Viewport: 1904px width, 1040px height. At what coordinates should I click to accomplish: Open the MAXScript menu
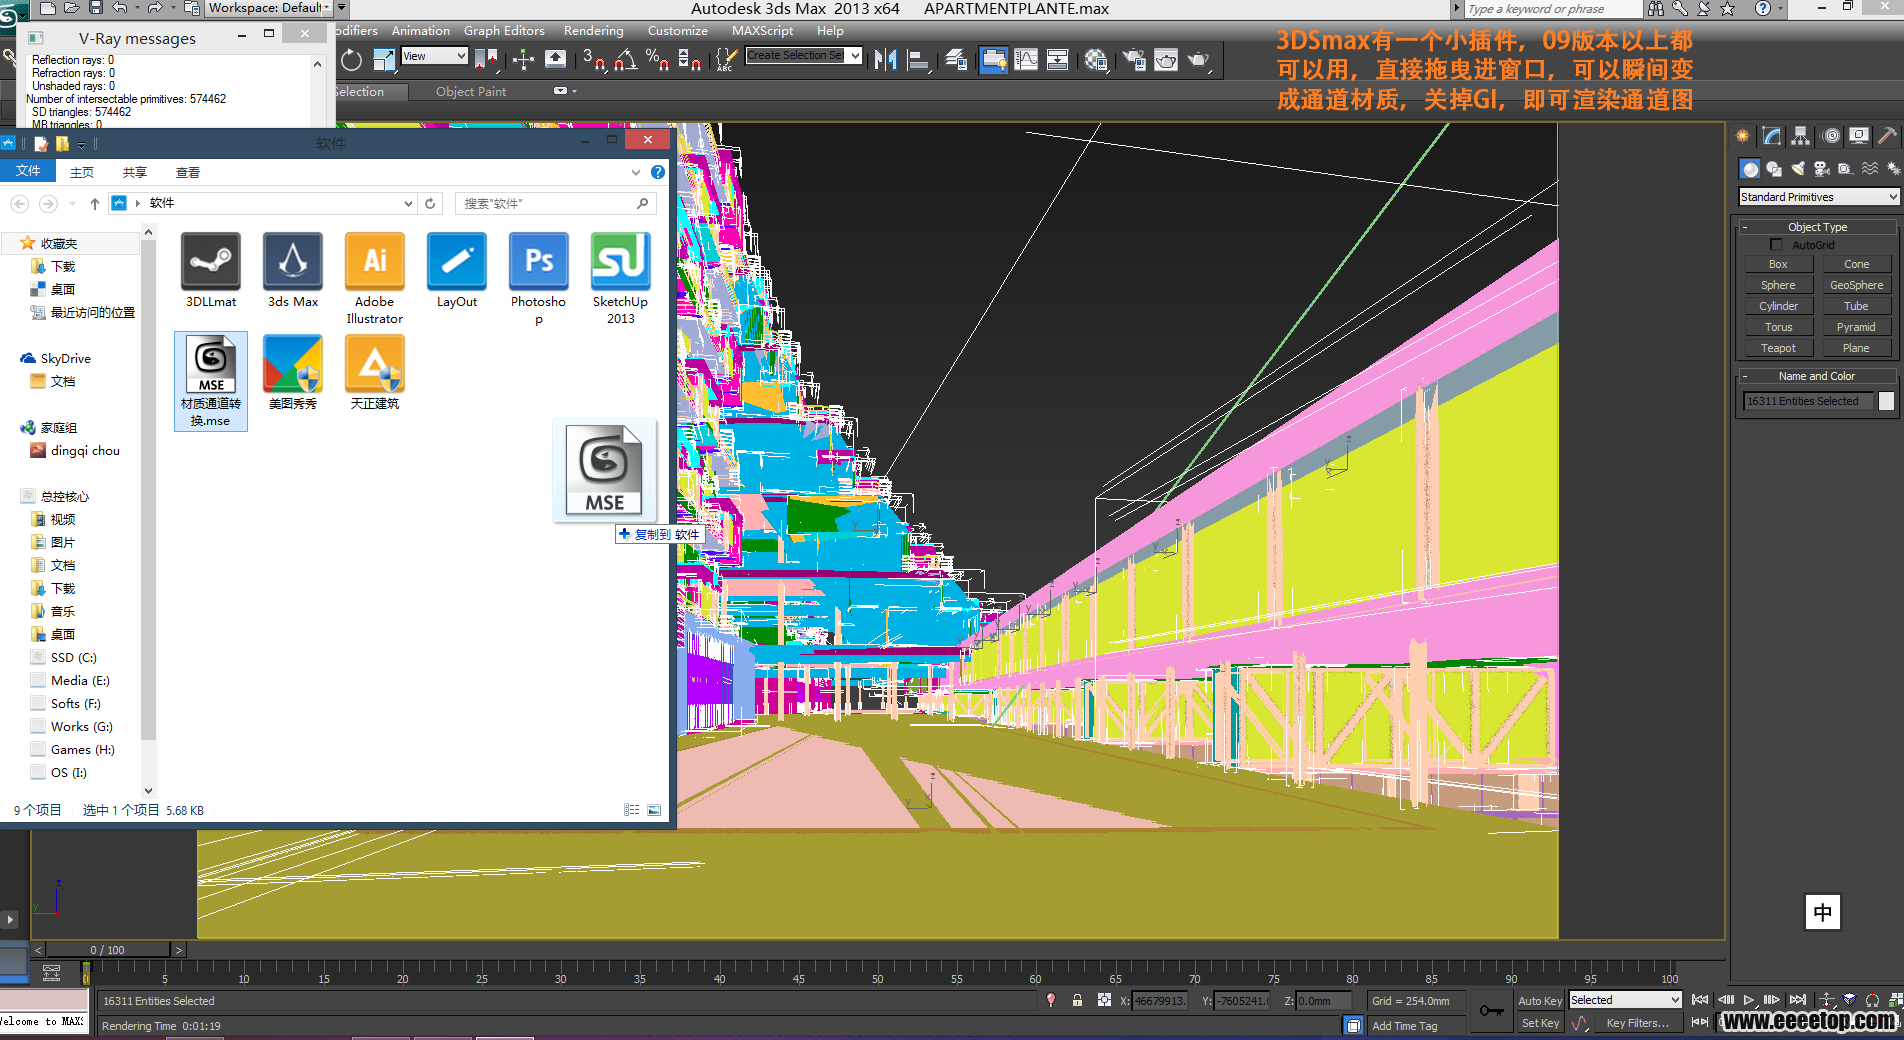click(x=762, y=31)
